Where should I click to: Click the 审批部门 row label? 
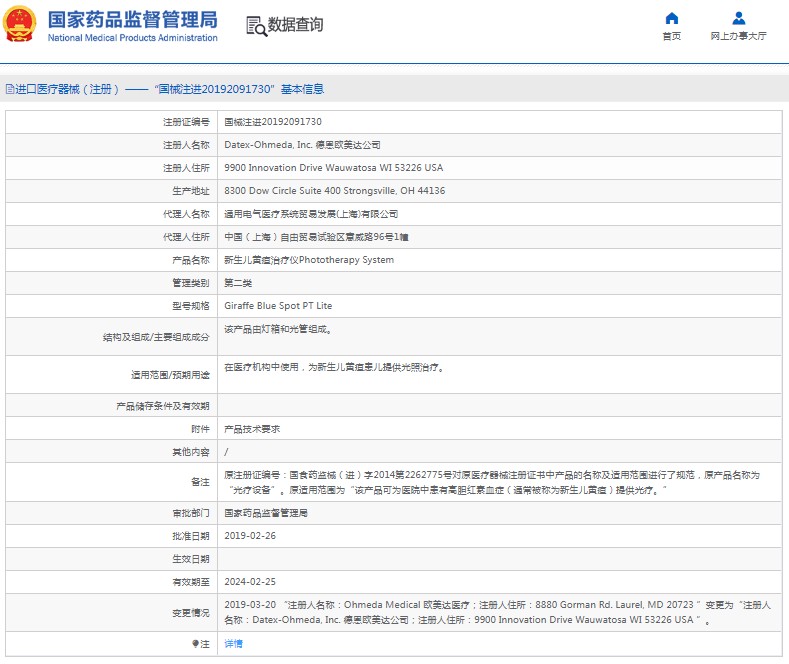[191, 513]
